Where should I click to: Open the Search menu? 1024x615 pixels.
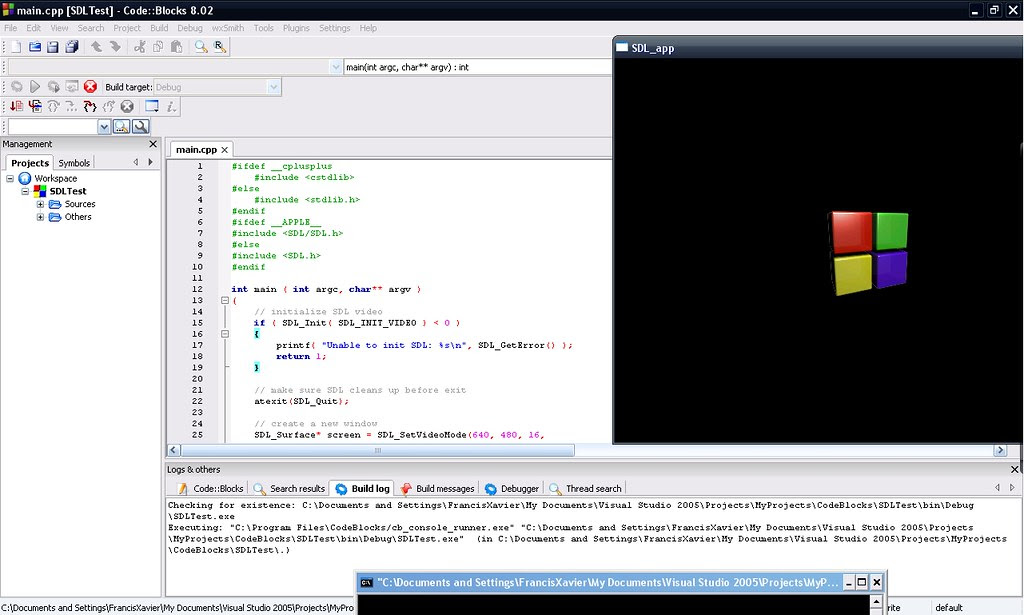[91, 28]
